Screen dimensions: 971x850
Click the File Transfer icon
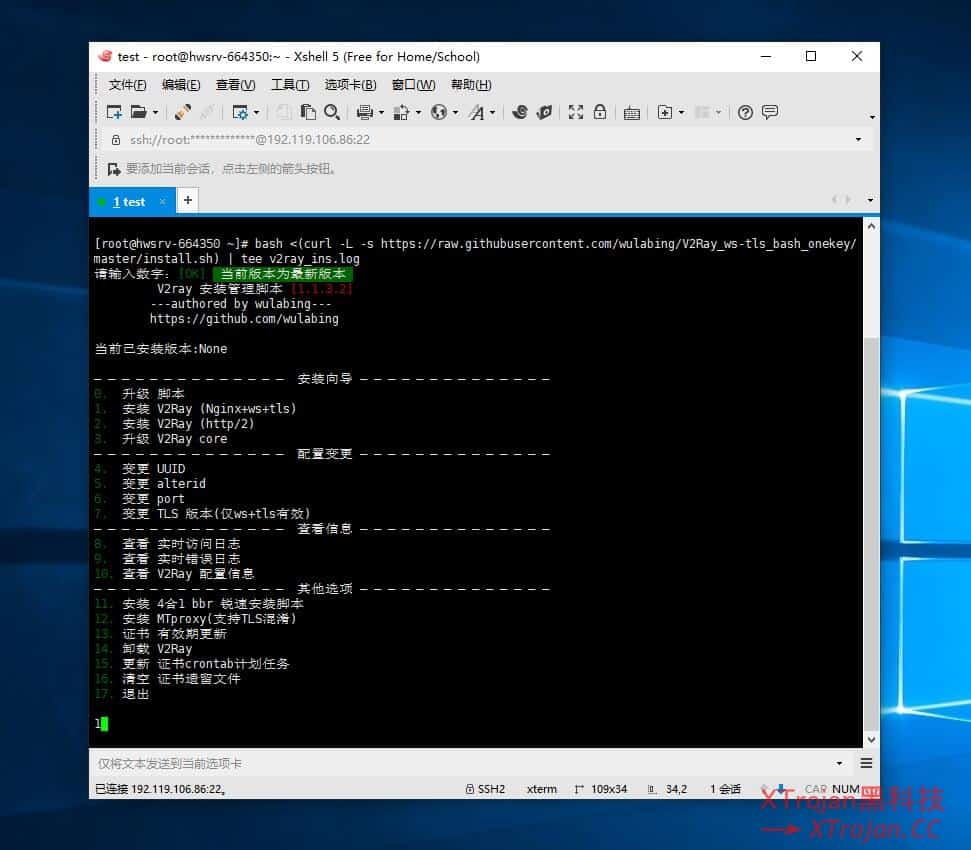click(401, 112)
